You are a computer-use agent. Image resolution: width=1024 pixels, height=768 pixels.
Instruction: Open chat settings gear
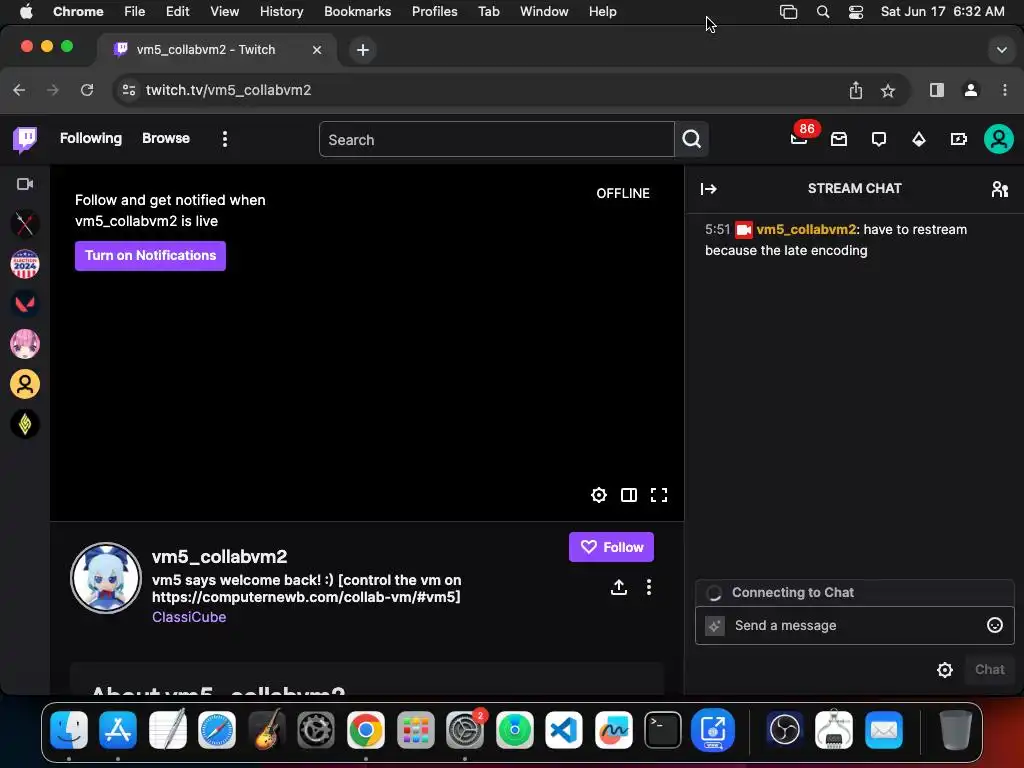click(x=945, y=670)
